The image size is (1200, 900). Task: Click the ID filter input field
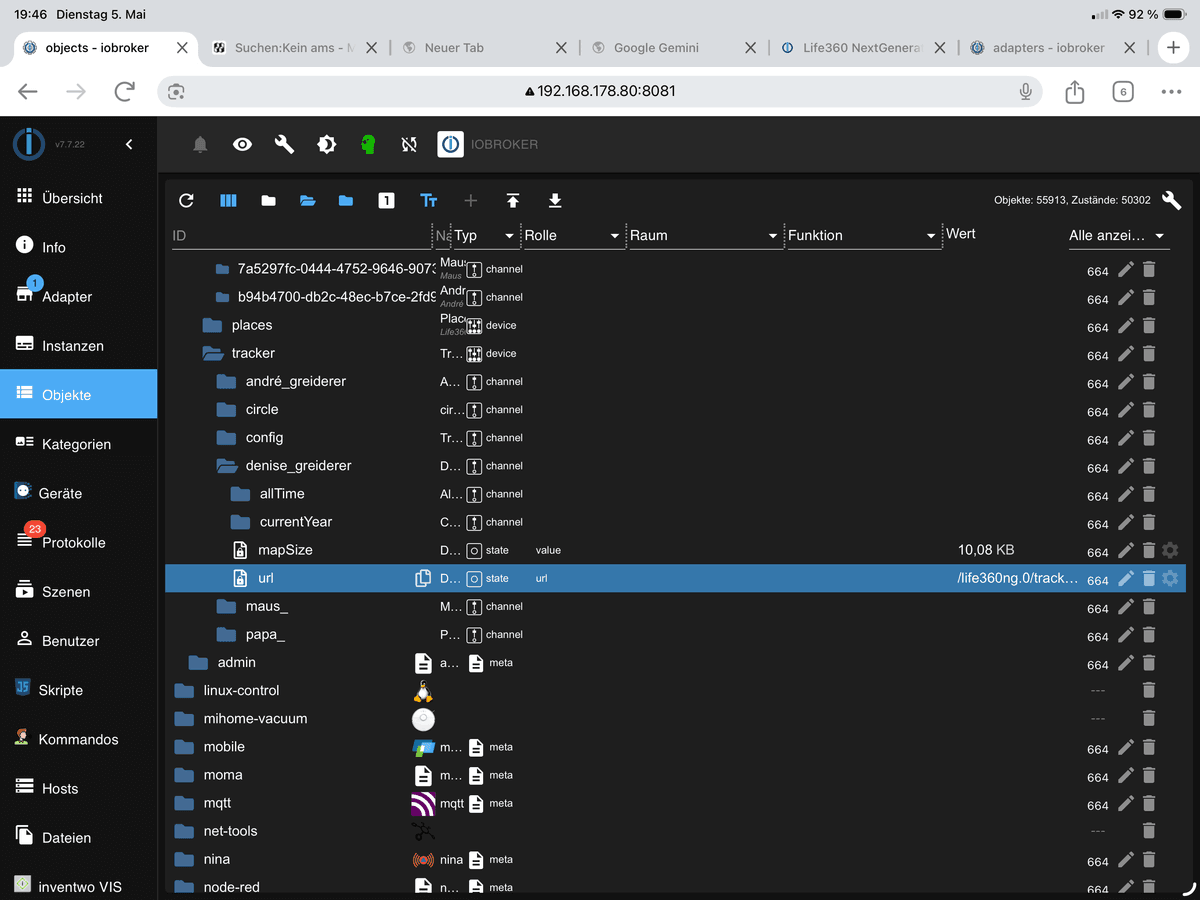coord(300,236)
